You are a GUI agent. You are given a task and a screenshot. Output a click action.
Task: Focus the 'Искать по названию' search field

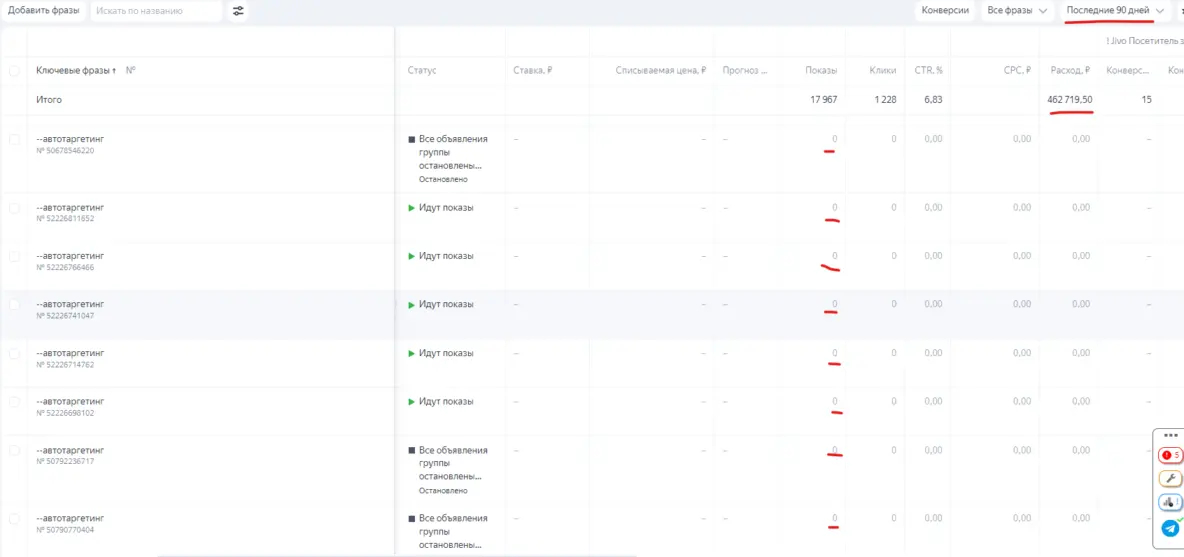(156, 11)
